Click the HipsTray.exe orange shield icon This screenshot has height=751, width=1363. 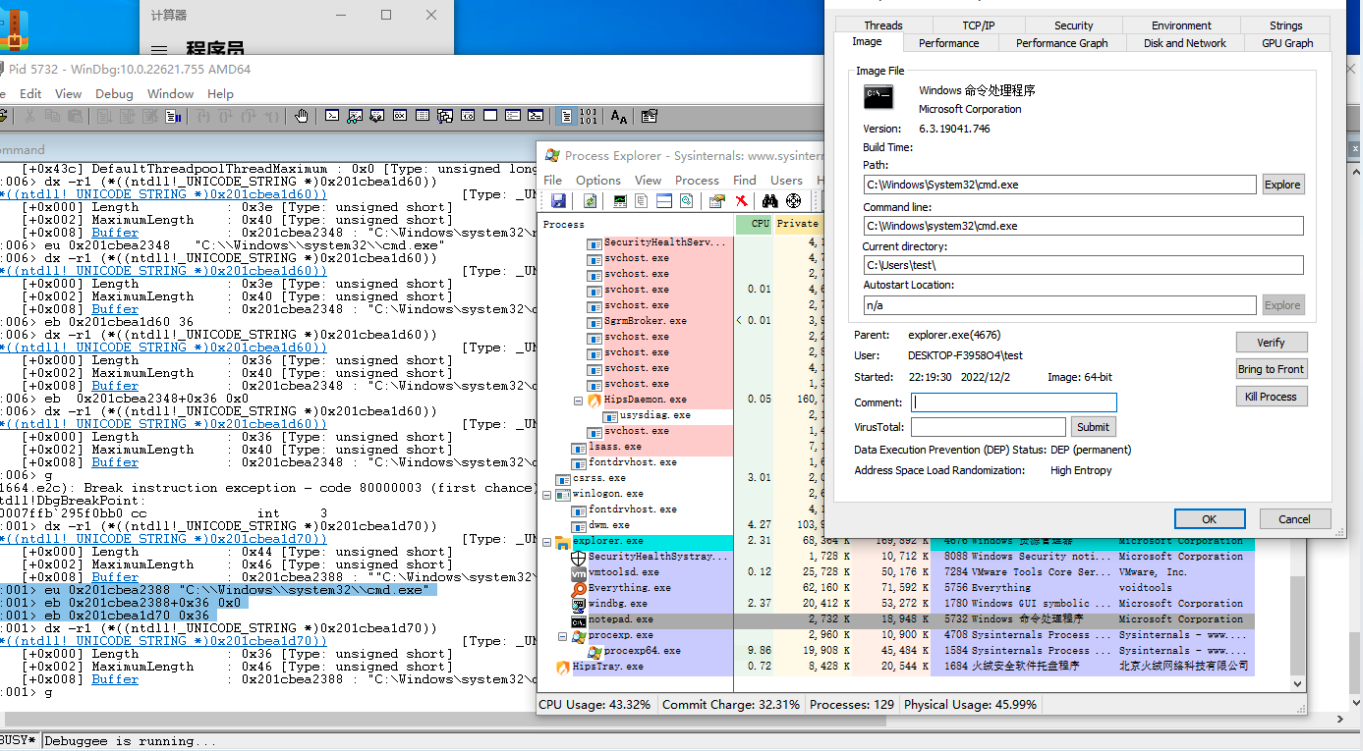click(x=562, y=666)
